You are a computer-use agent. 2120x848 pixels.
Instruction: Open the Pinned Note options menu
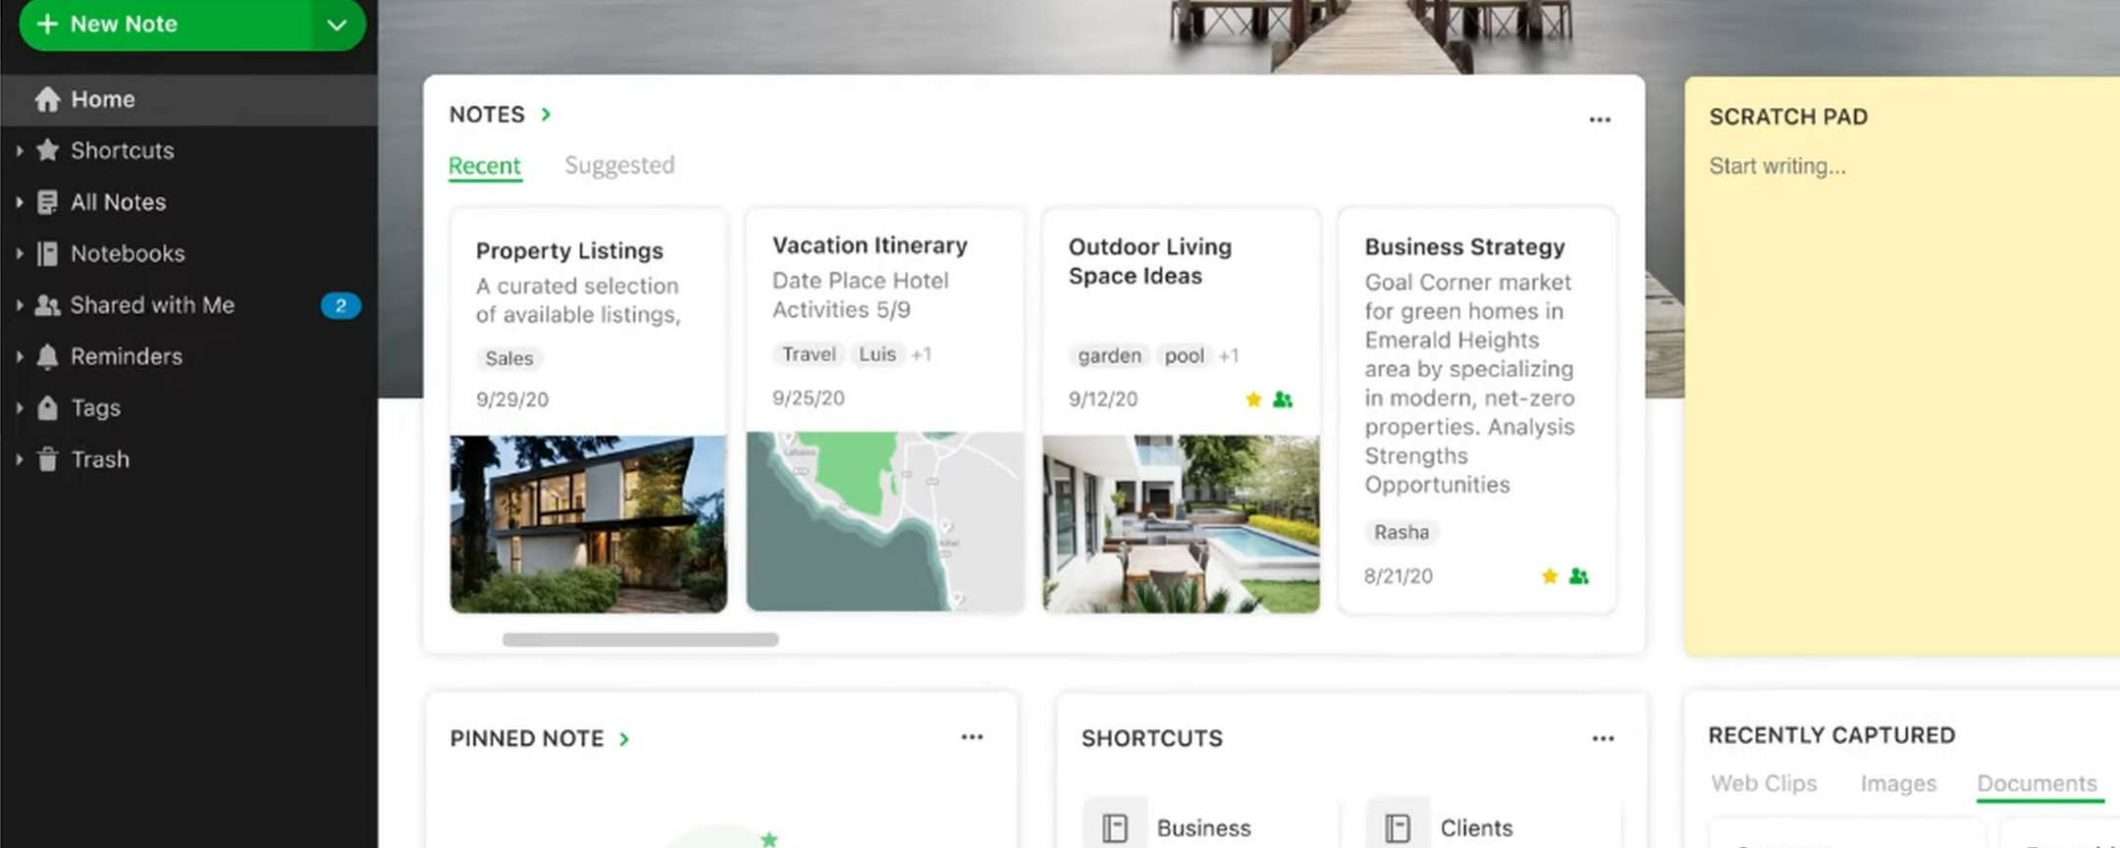point(972,737)
